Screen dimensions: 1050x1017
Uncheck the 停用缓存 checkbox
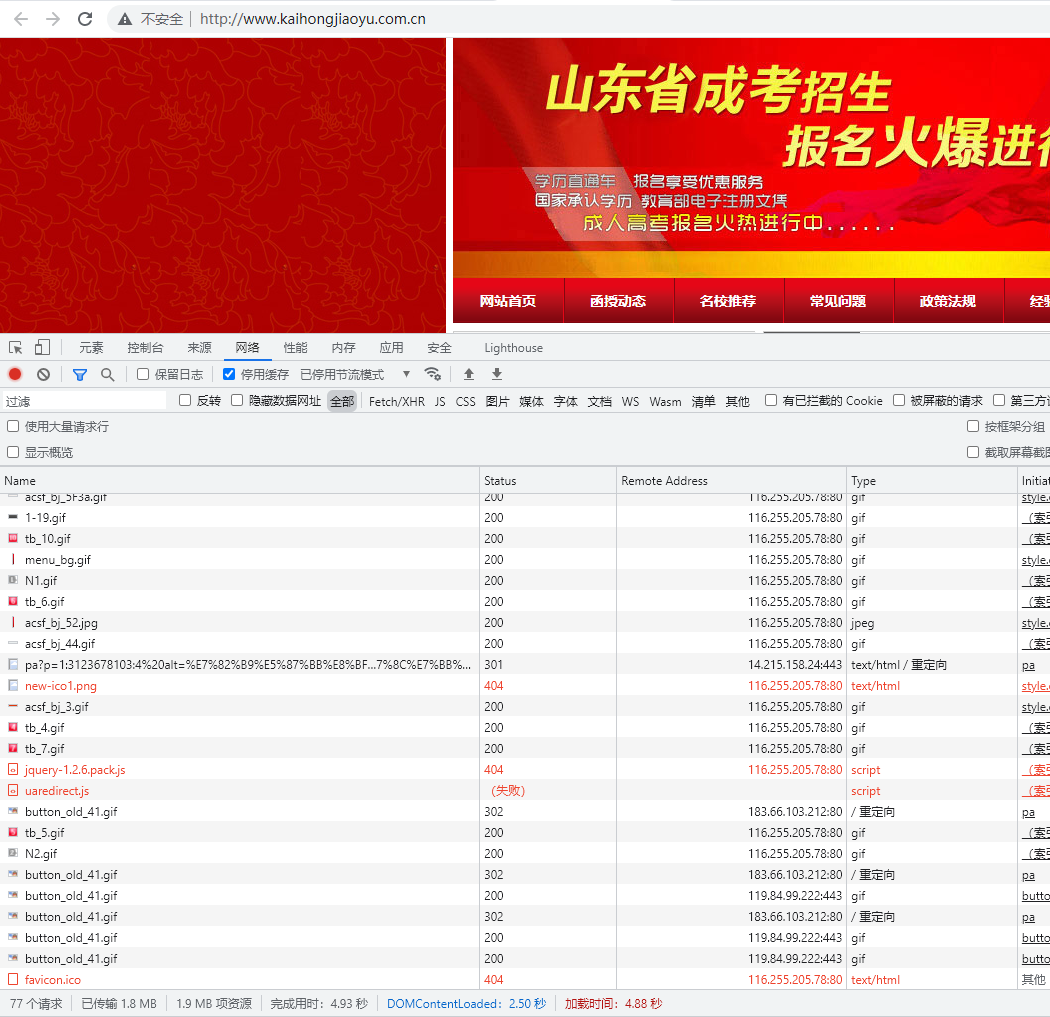pyautogui.click(x=229, y=374)
